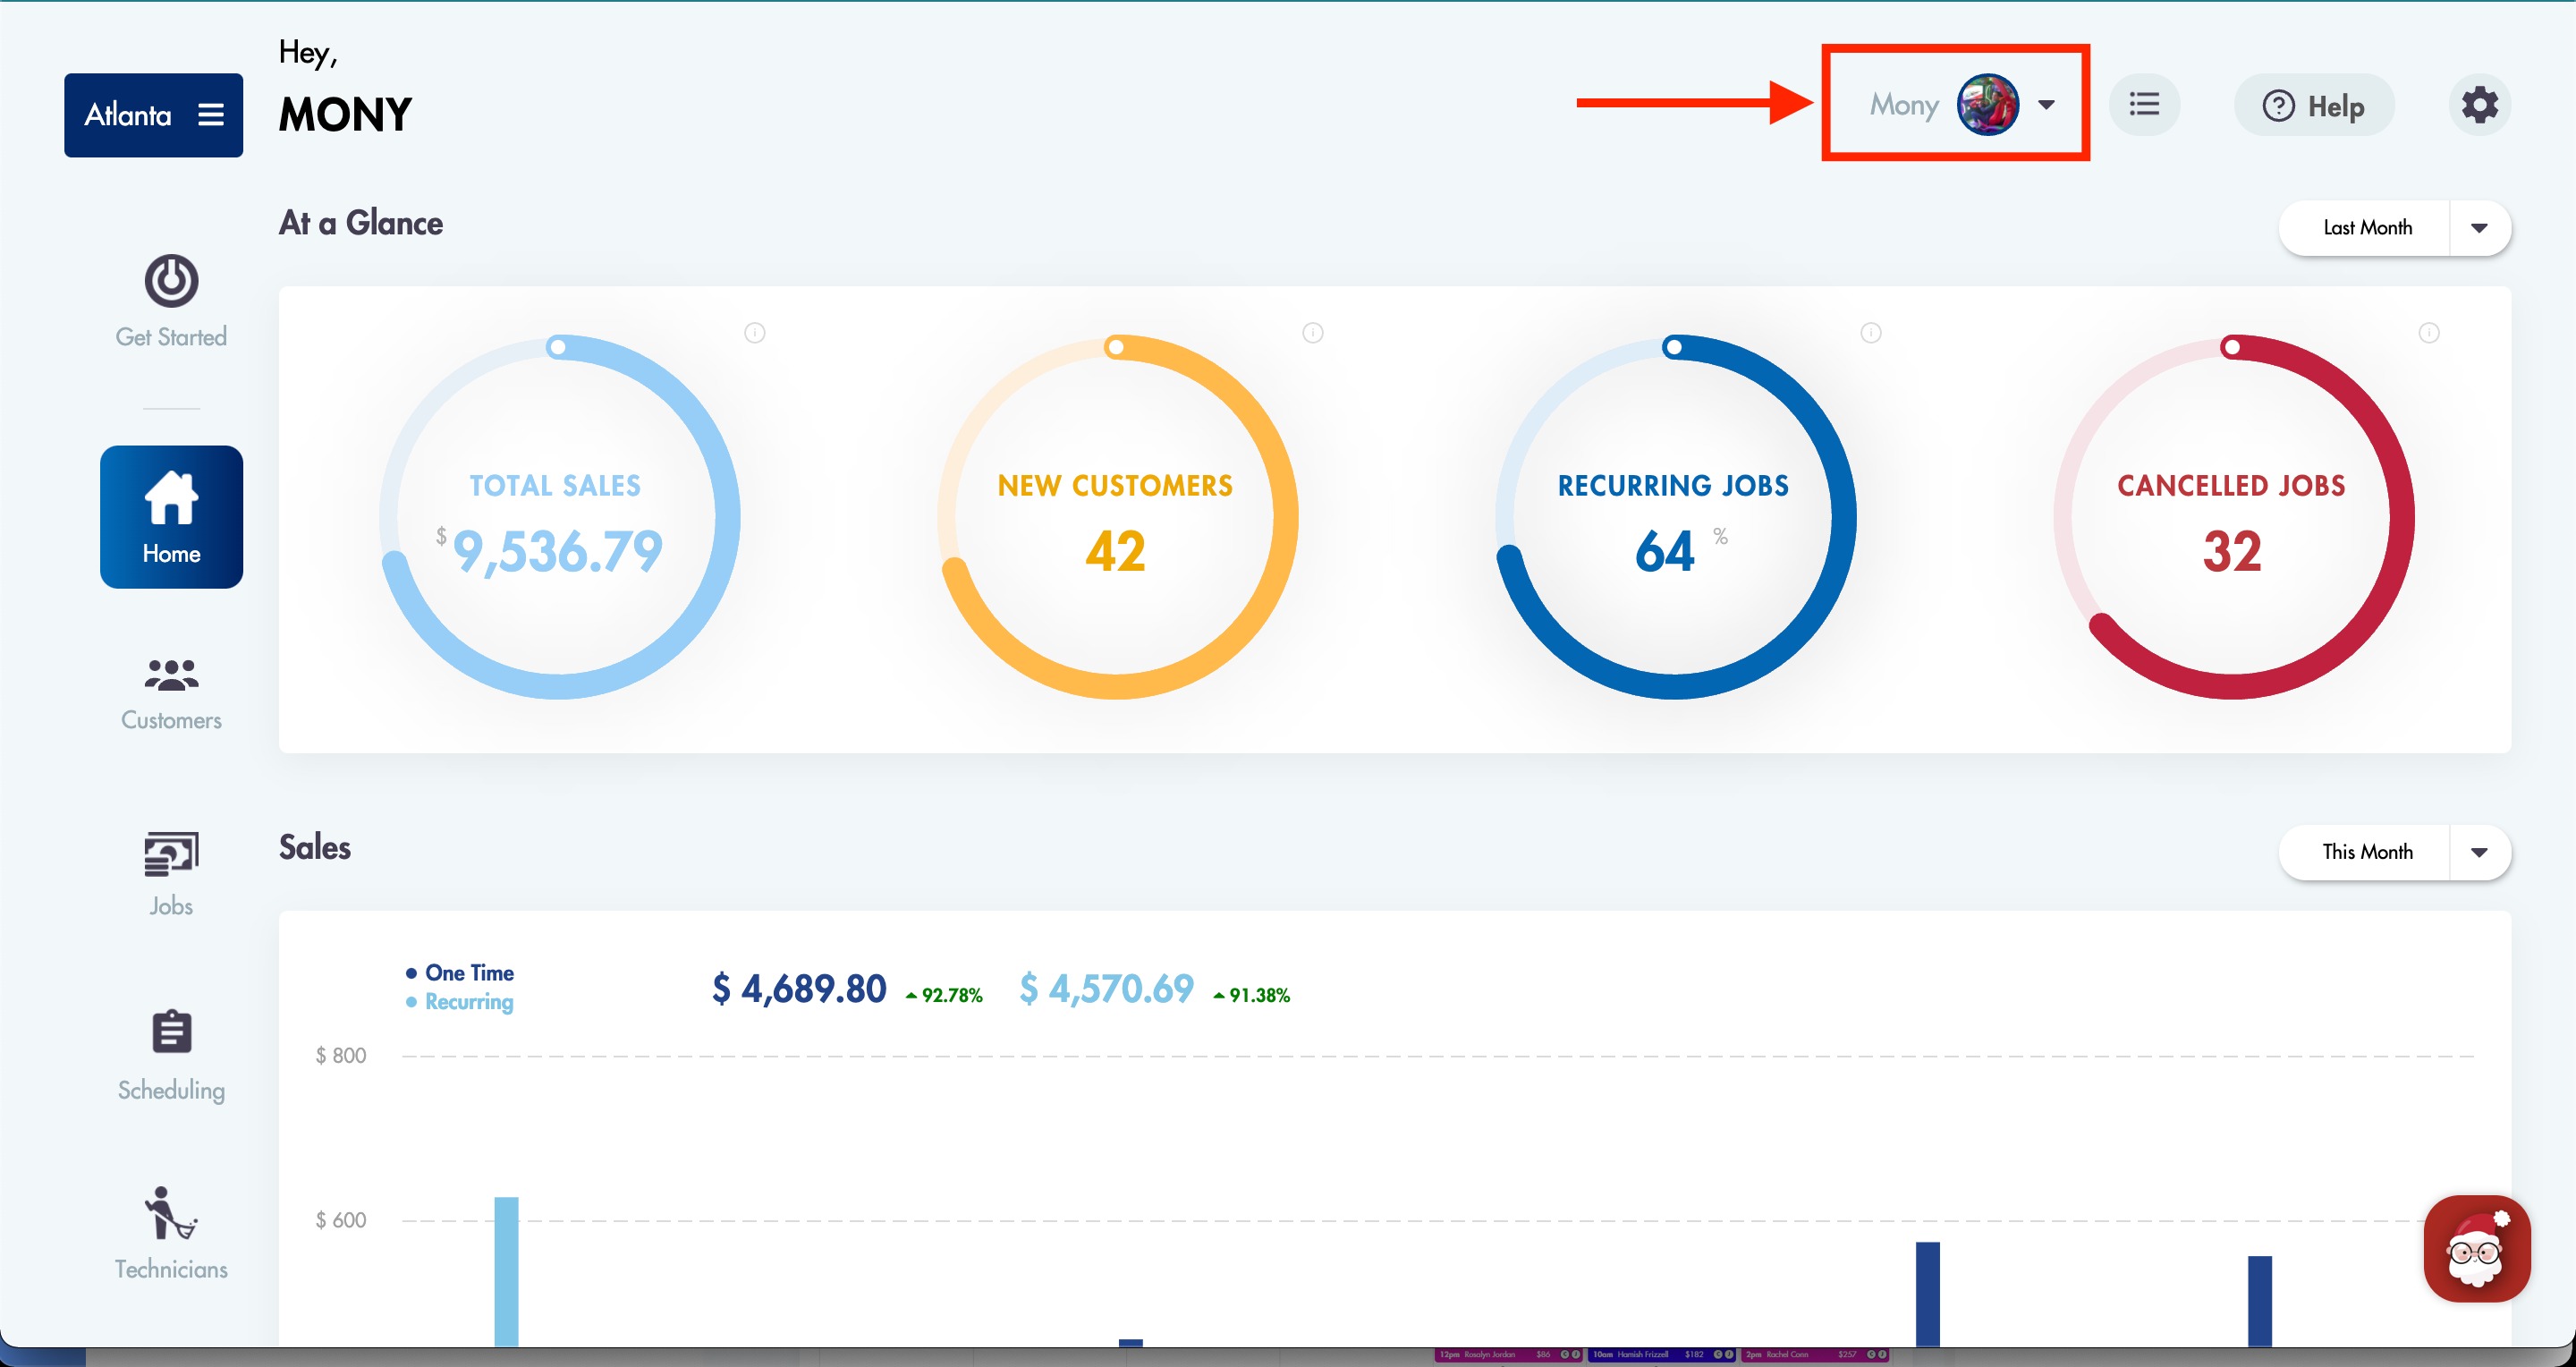
Task: Expand the Mony account dropdown arrow
Action: point(2046,104)
